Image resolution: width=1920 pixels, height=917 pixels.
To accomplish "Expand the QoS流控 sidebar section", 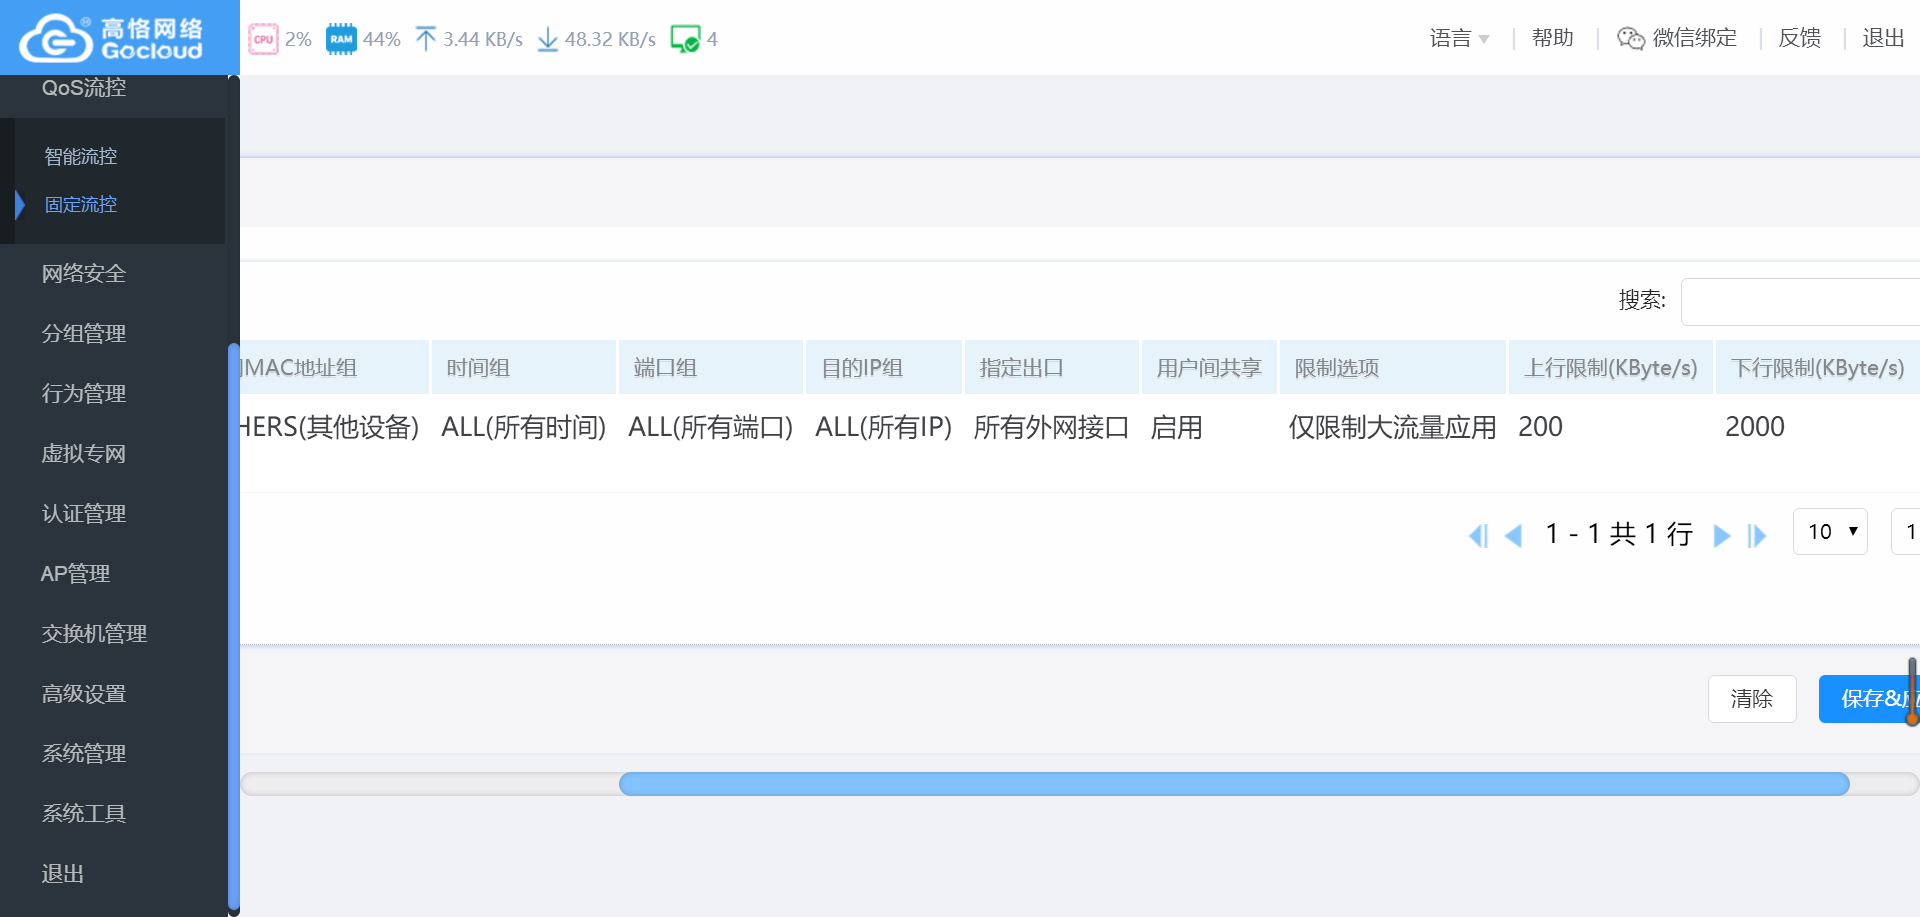I will tap(84, 88).
